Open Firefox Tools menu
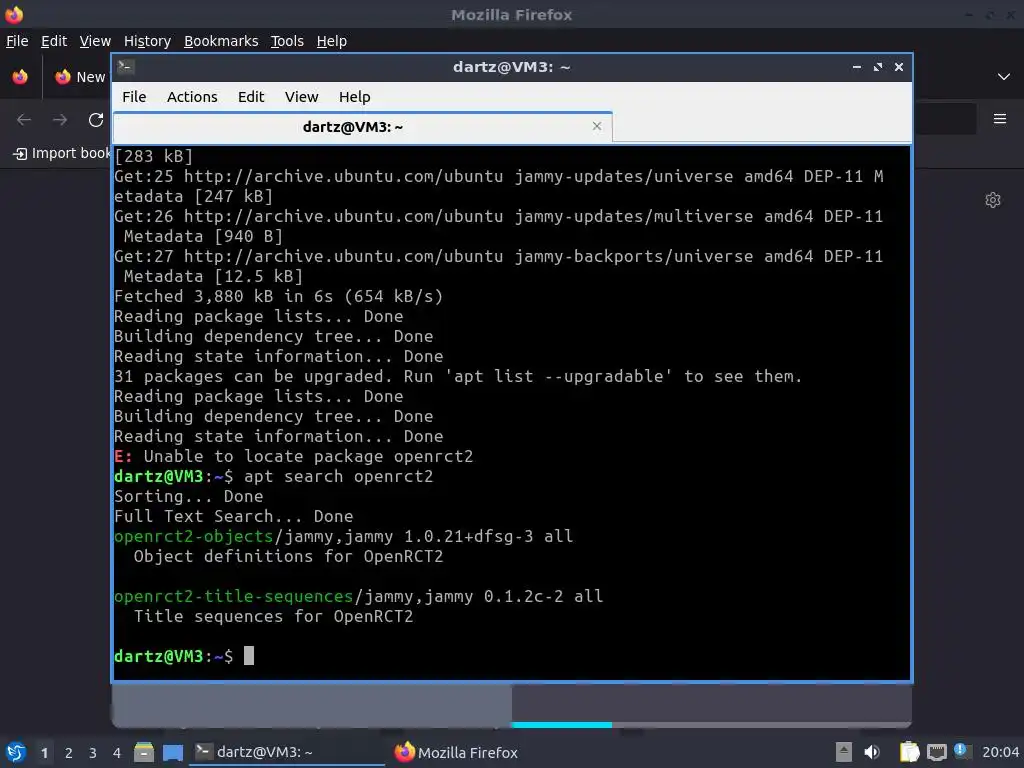Viewport: 1024px width, 768px height. (x=287, y=41)
